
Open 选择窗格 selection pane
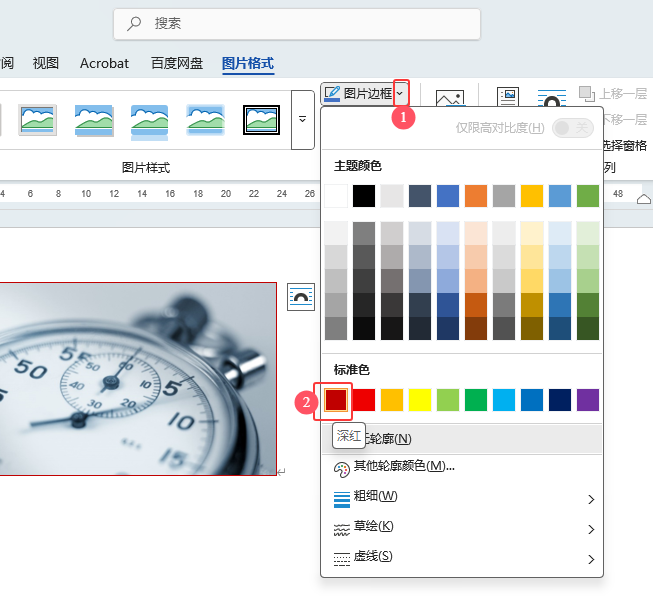(625, 145)
